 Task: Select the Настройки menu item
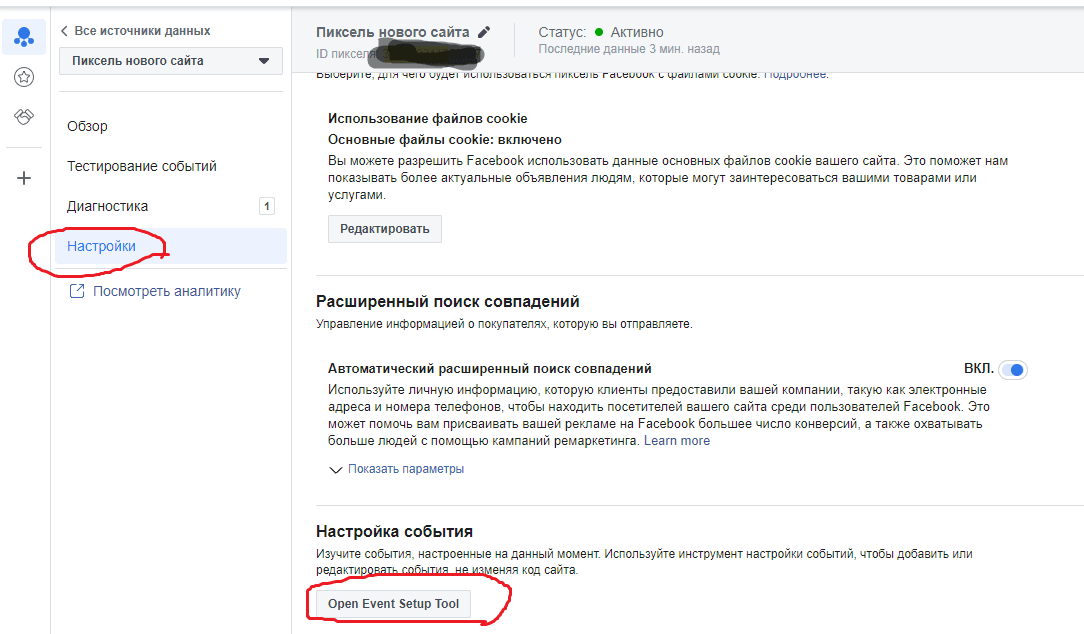171,246
